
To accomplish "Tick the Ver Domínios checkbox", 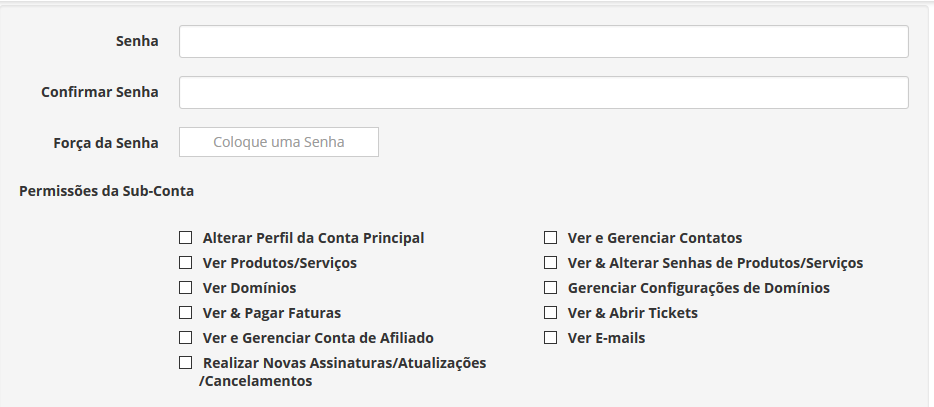I will 185,288.
